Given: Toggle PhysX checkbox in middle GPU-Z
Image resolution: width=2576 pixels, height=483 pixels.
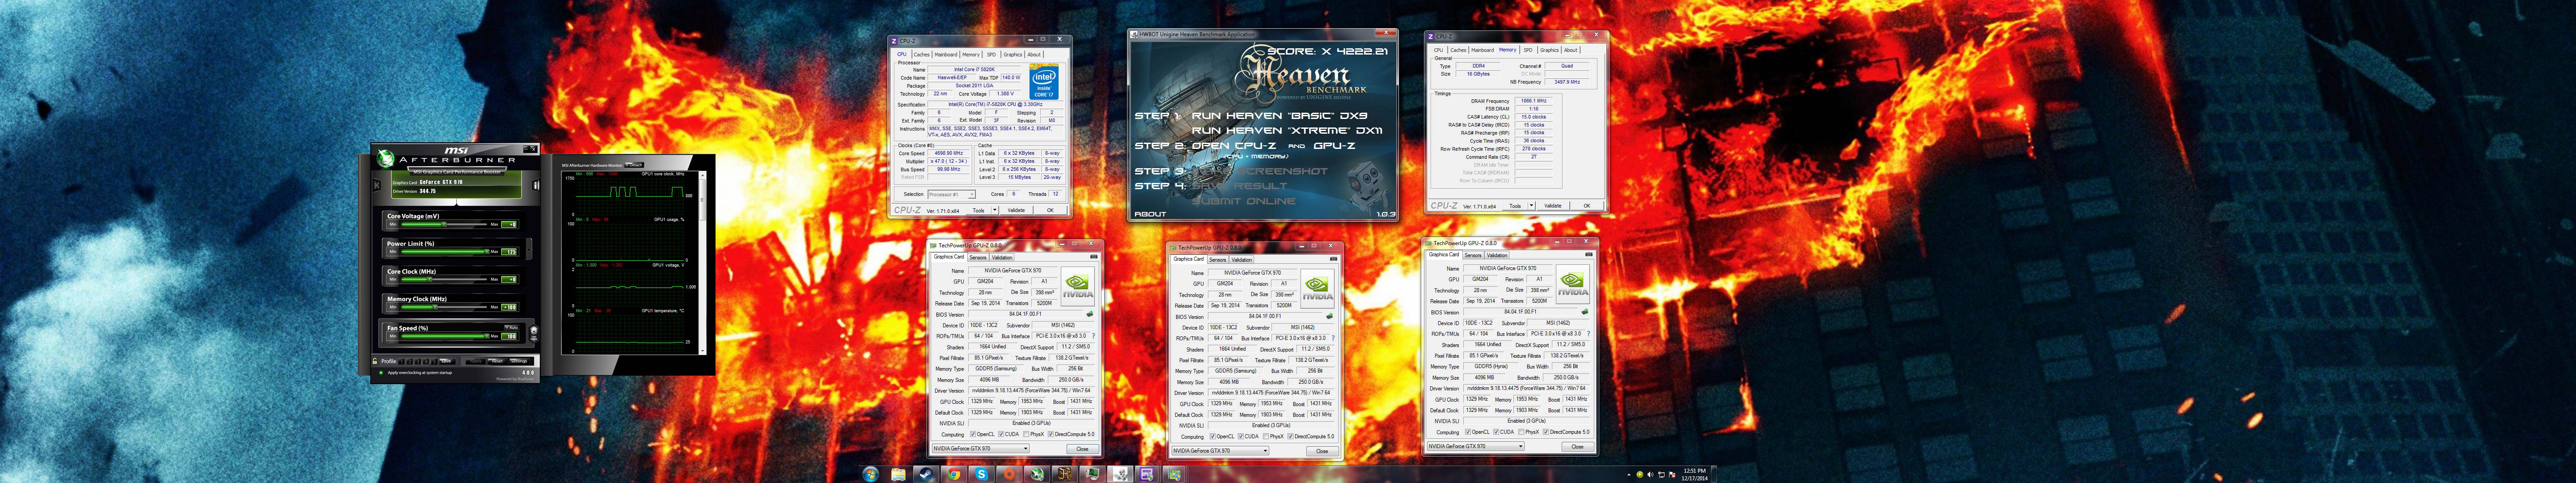Looking at the screenshot, I should (1266, 437).
